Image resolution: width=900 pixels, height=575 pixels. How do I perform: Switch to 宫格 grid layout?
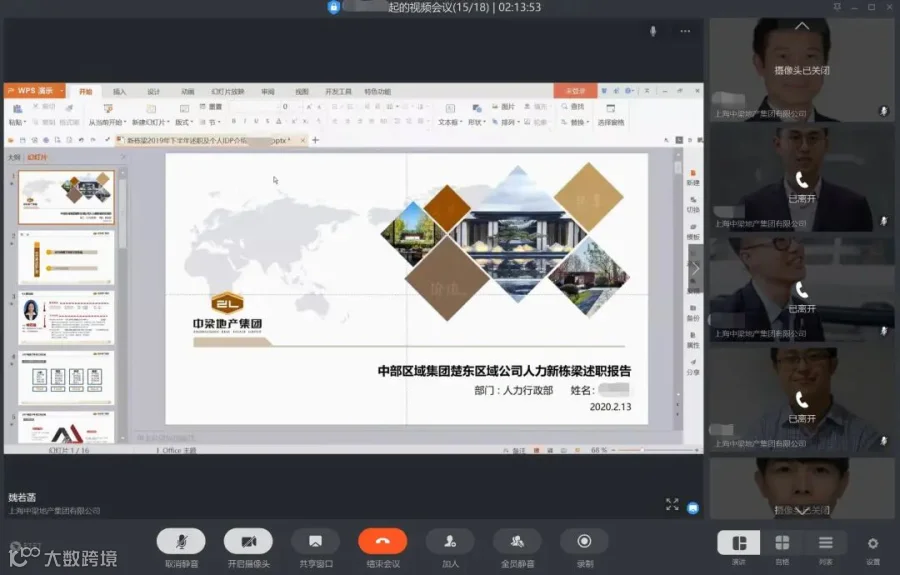782,543
